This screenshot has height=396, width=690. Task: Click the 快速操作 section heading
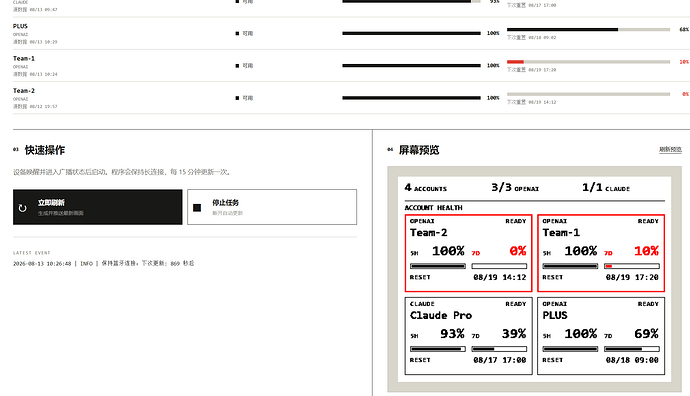(45, 150)
